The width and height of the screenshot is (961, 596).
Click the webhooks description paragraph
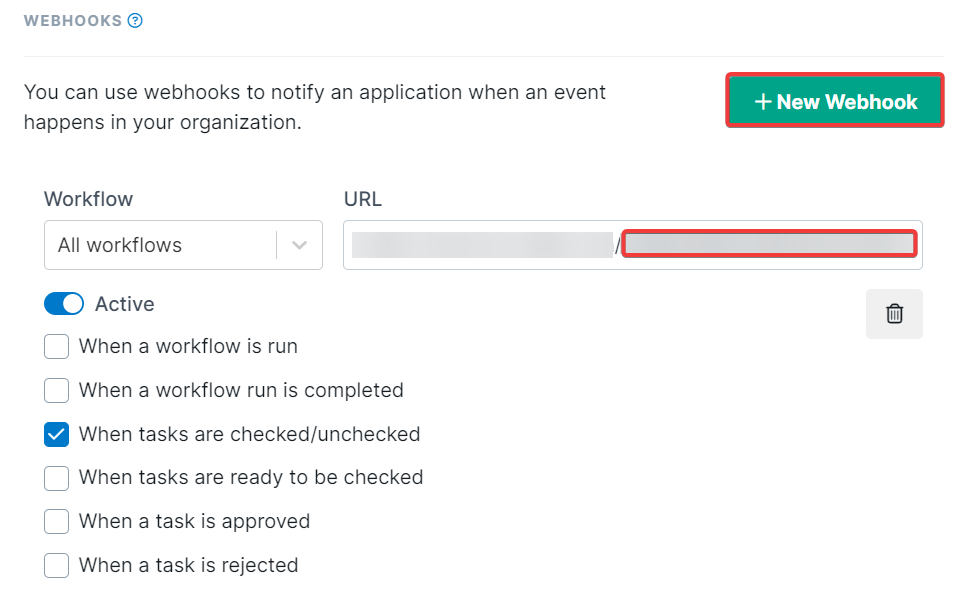point(315,108)
